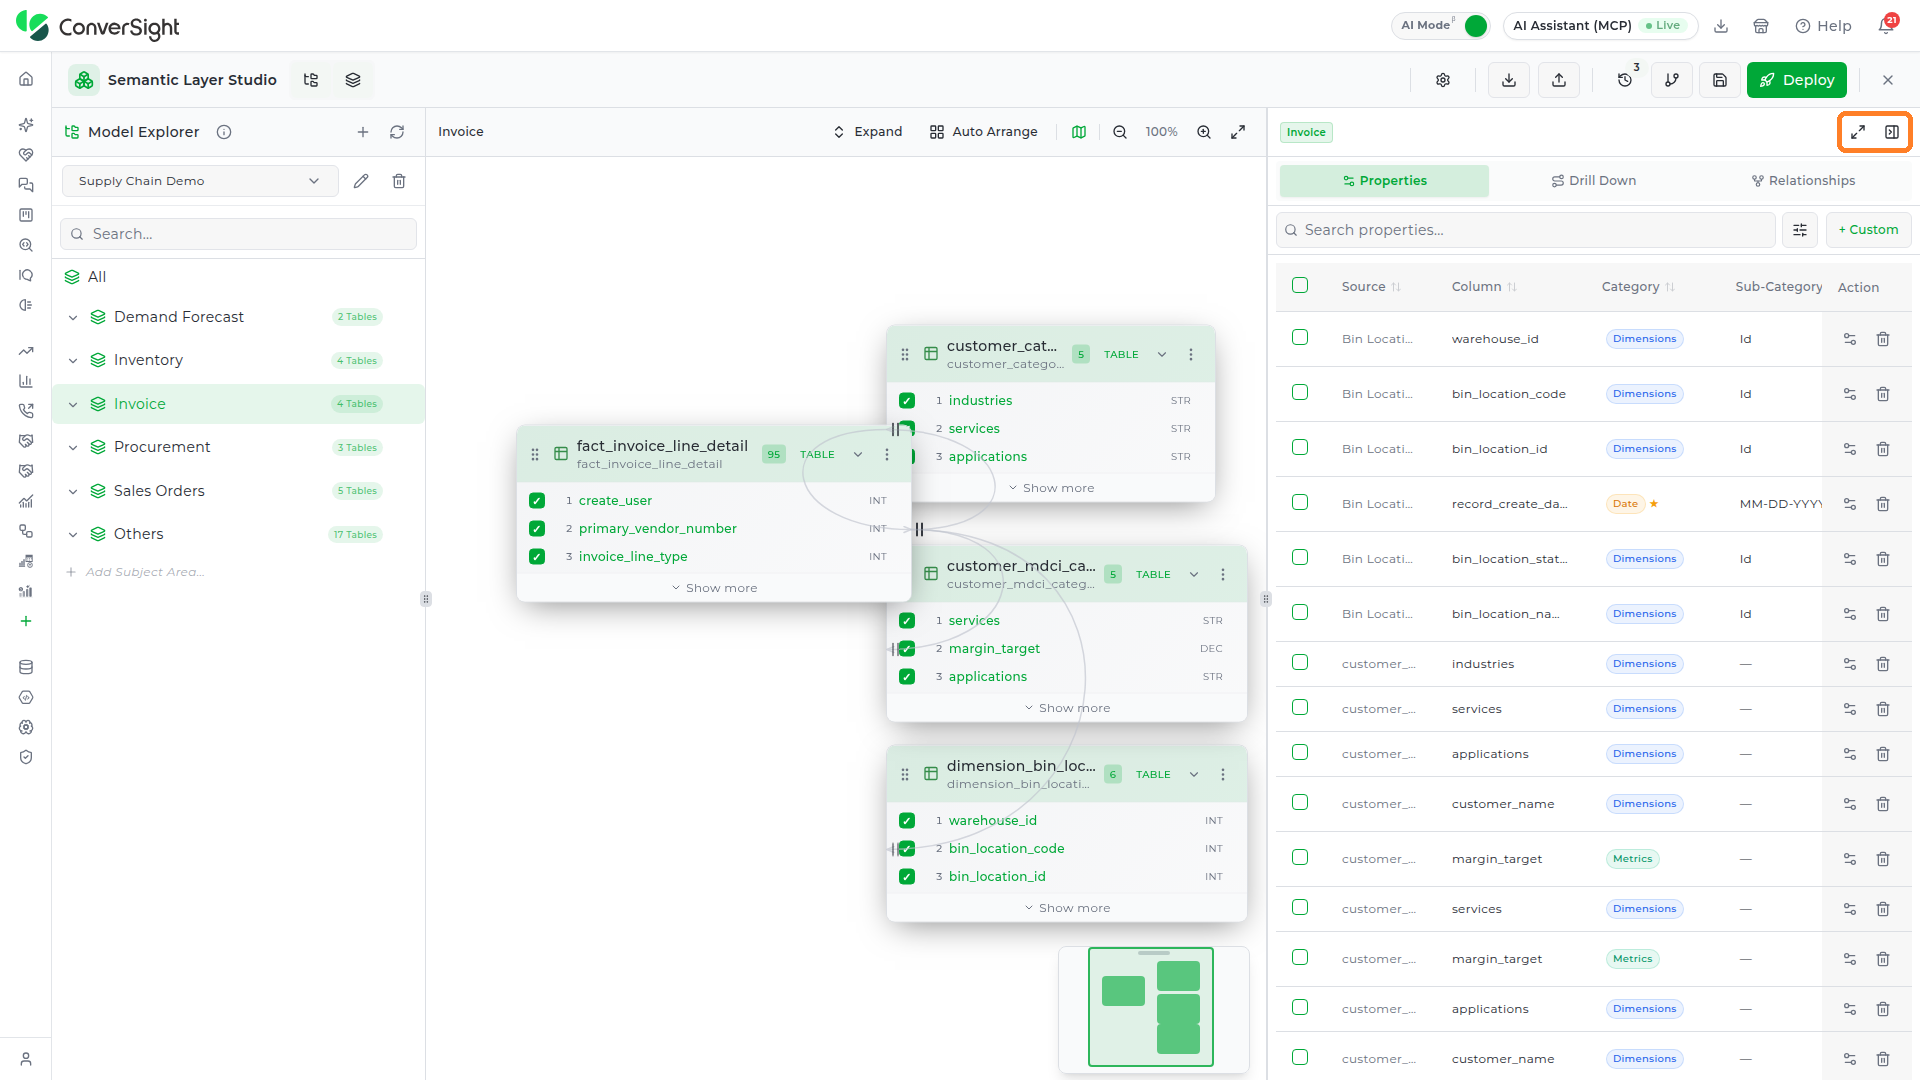Select the warehouse_id row checkbox

click(1300, 337)
